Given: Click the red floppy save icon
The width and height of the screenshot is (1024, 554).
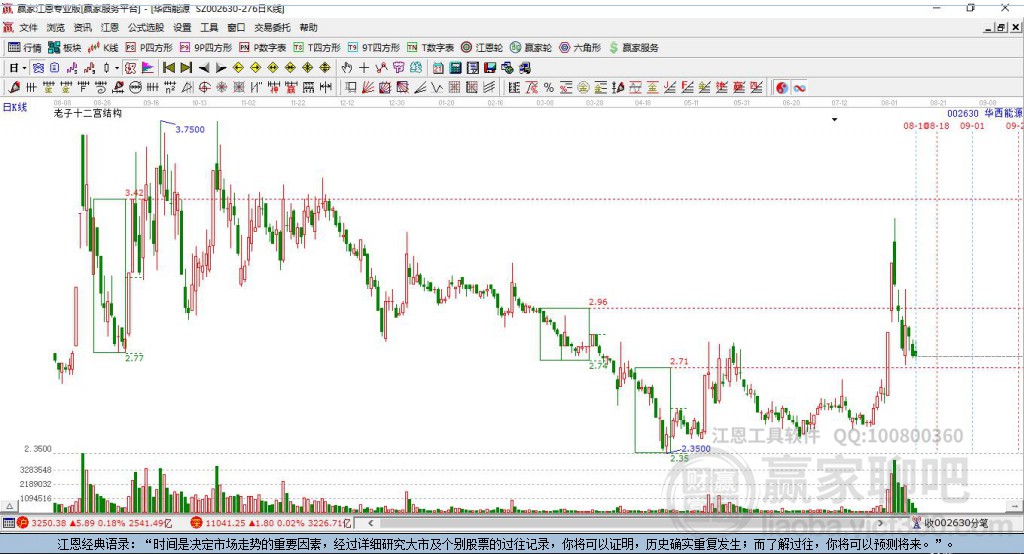Looking at the screenshot, I should (490, 68).
